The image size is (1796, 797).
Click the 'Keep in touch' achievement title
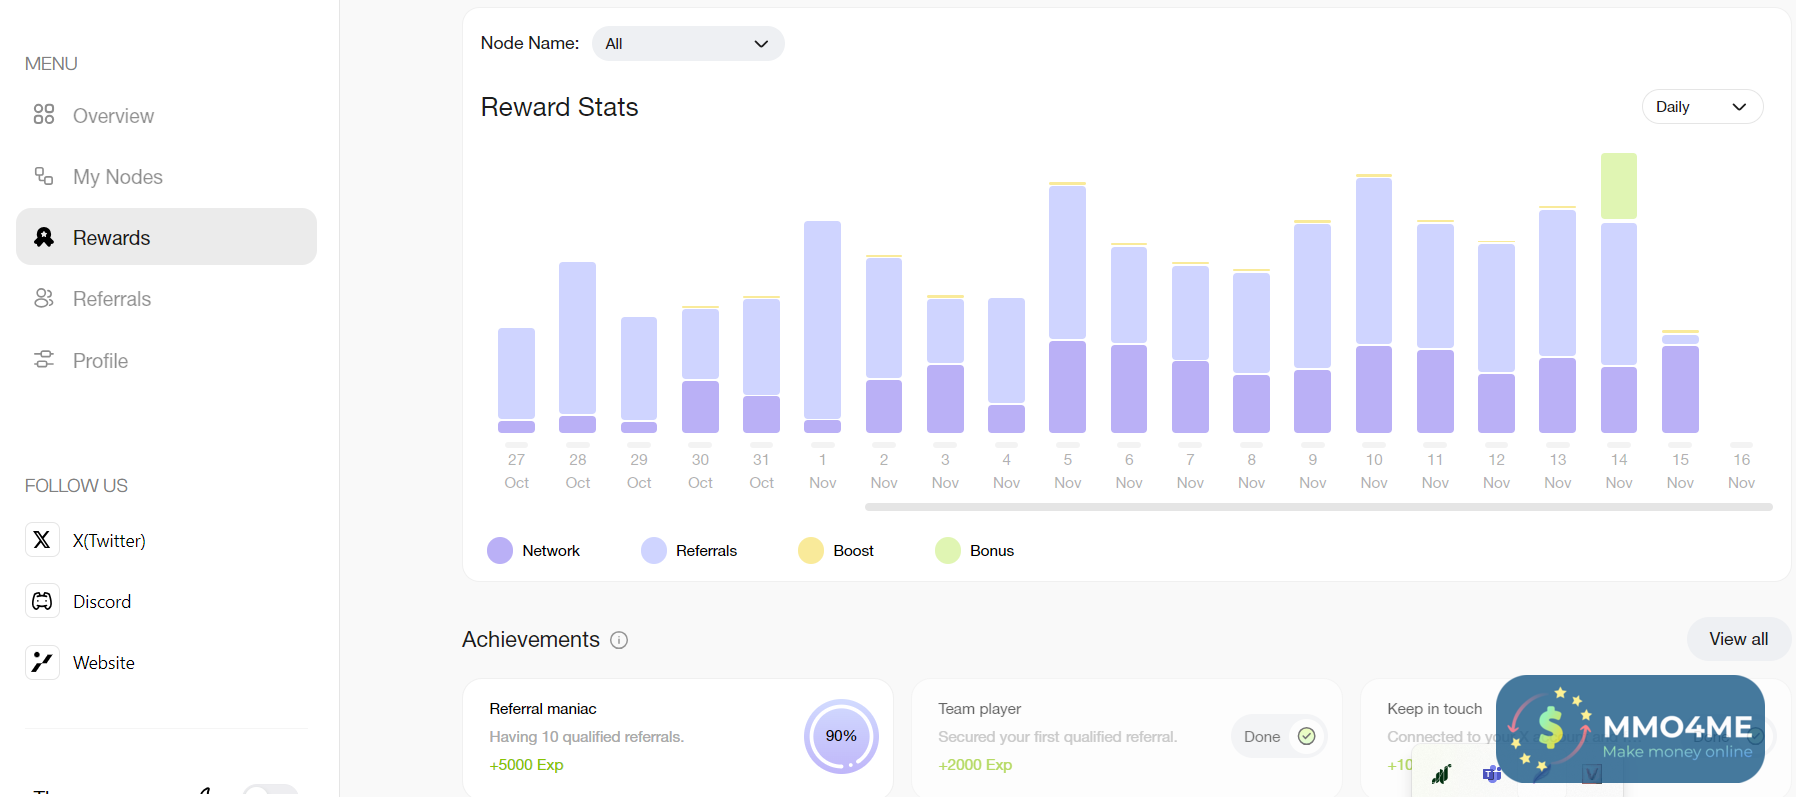coord(1434,709)
